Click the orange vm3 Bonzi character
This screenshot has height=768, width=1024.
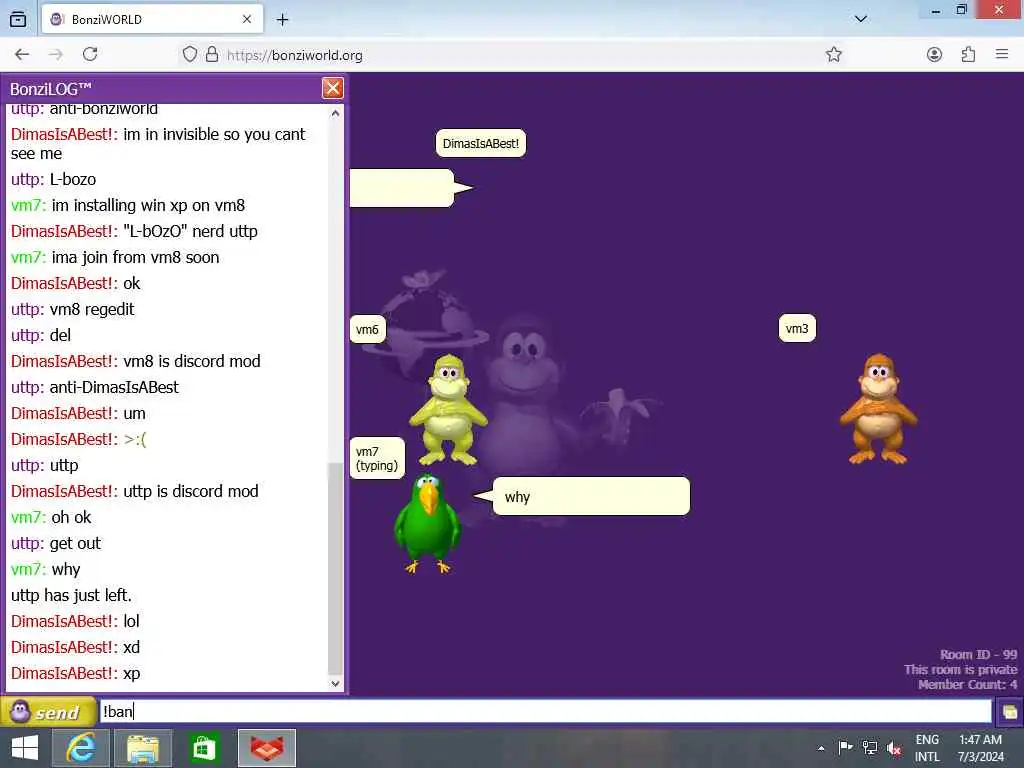pos(878,409)
